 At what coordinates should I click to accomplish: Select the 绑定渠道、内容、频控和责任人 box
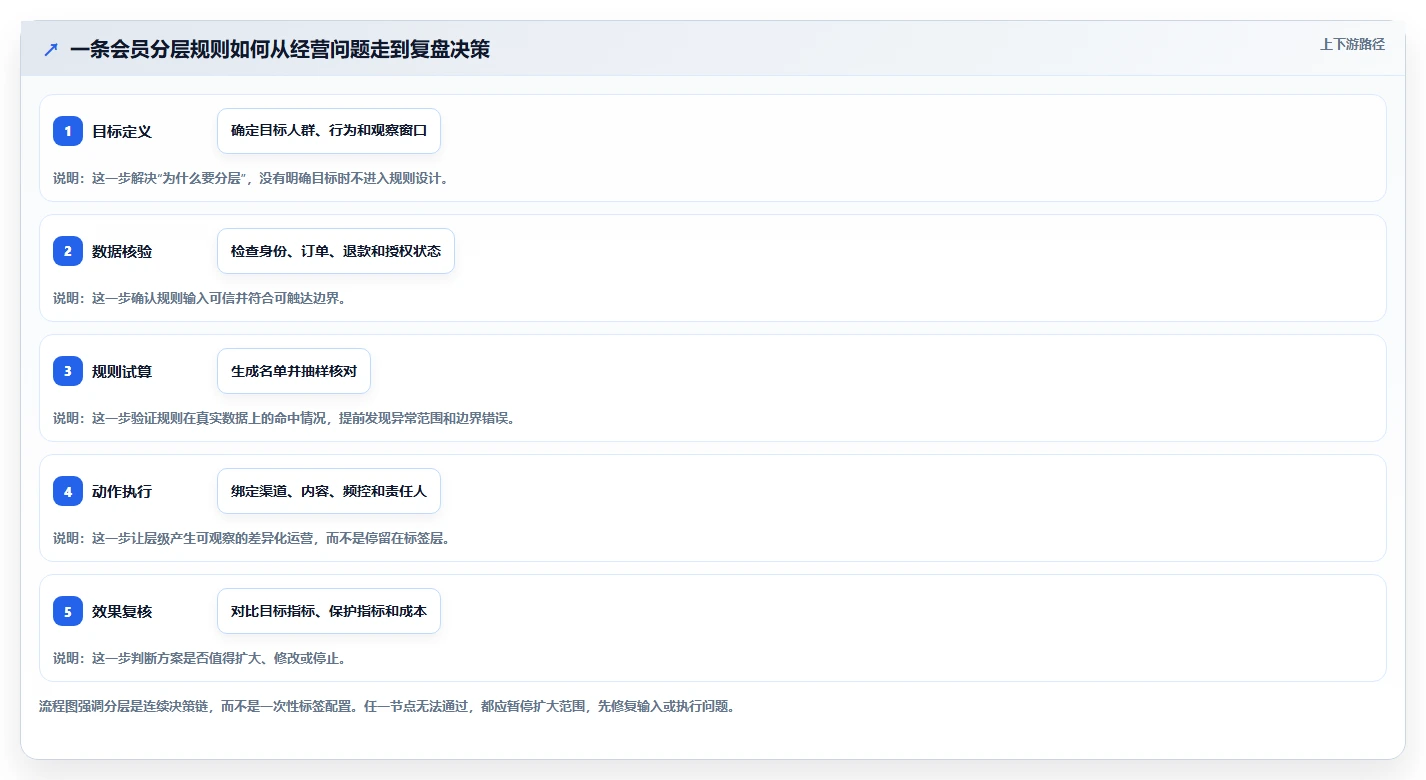point(329,491)
